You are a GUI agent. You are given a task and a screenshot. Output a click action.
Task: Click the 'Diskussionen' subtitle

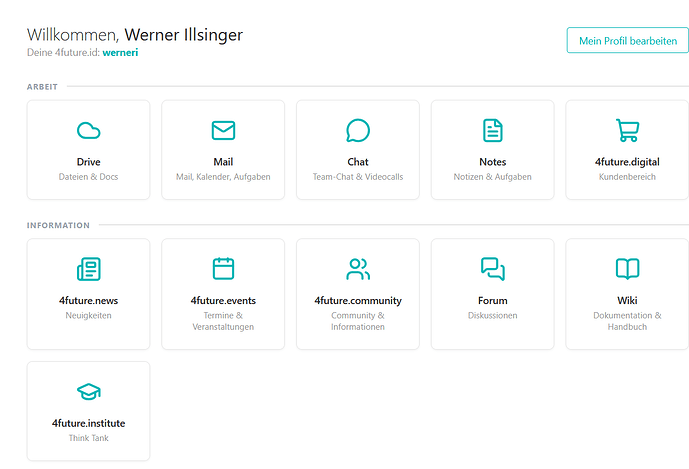(493, 315)
